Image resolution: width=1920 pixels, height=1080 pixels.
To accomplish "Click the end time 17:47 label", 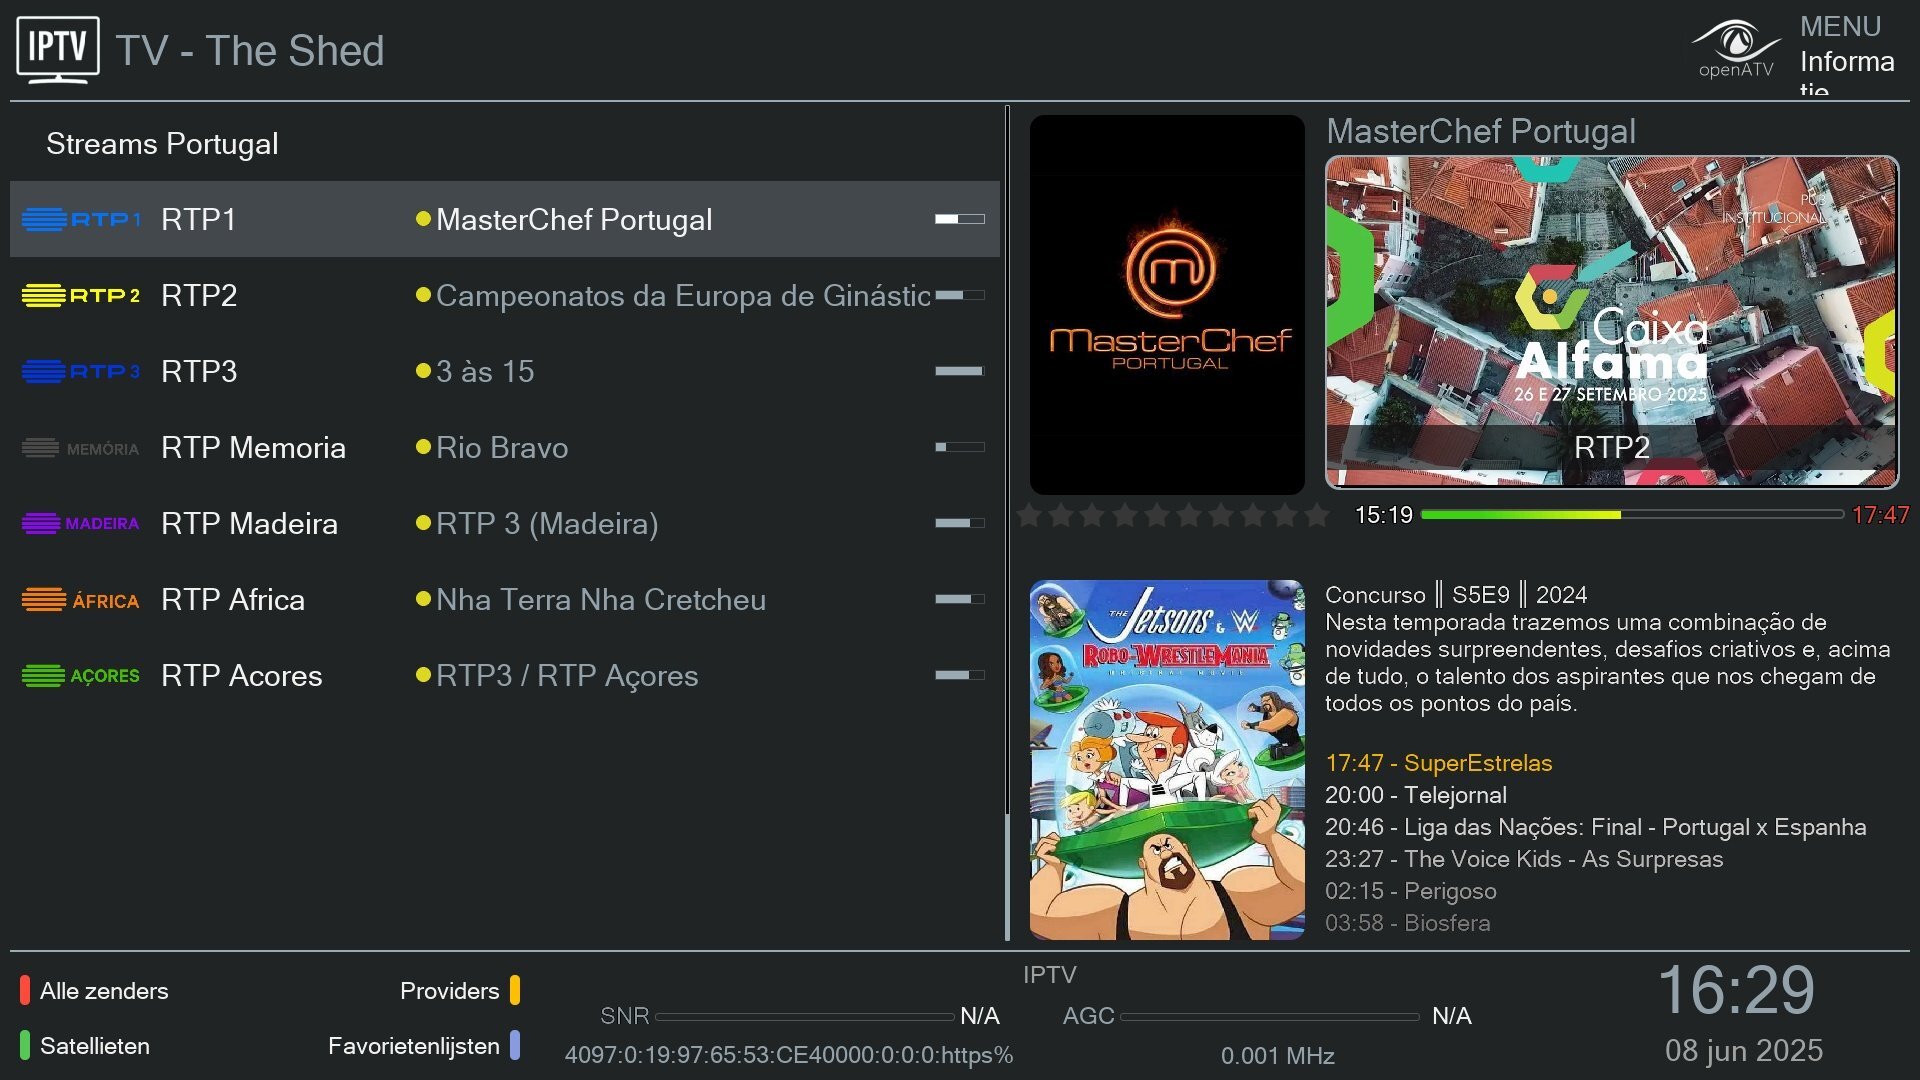I will (1880, 515).
